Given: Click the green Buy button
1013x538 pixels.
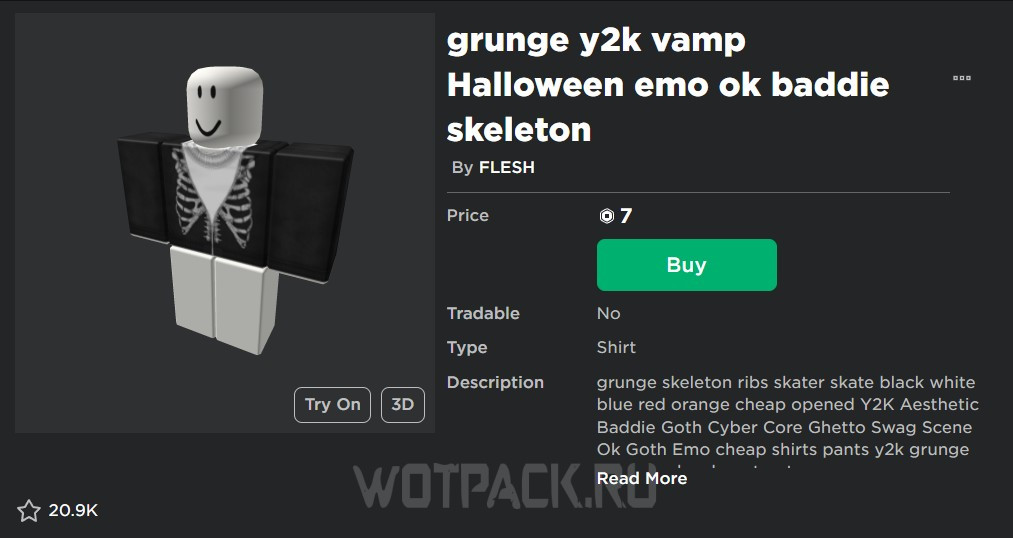Looking at the screenshot, I should pyautogui.click(x=686, y=265).
